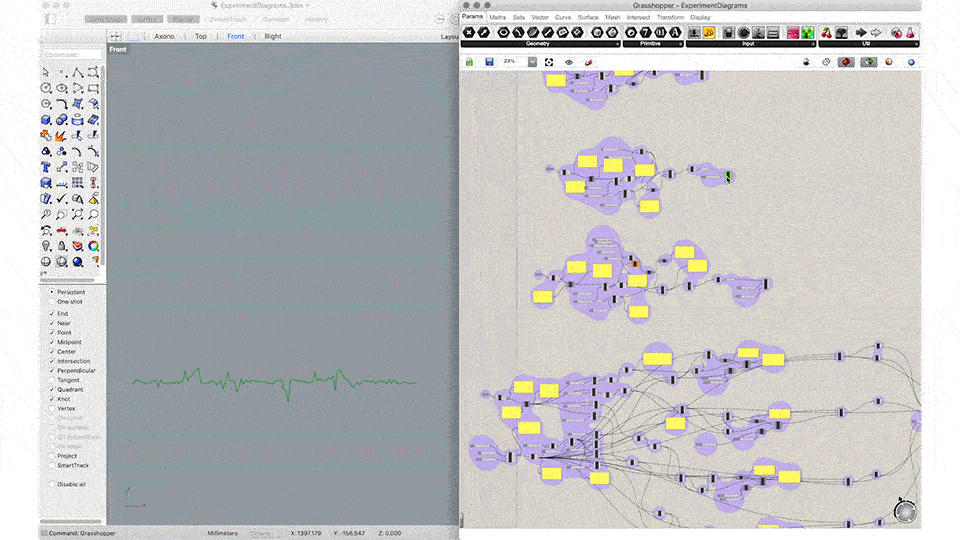Click the Explode tool icon in Rhino
960x540 pixels.
pyautogui.click(x=62, y=136)
